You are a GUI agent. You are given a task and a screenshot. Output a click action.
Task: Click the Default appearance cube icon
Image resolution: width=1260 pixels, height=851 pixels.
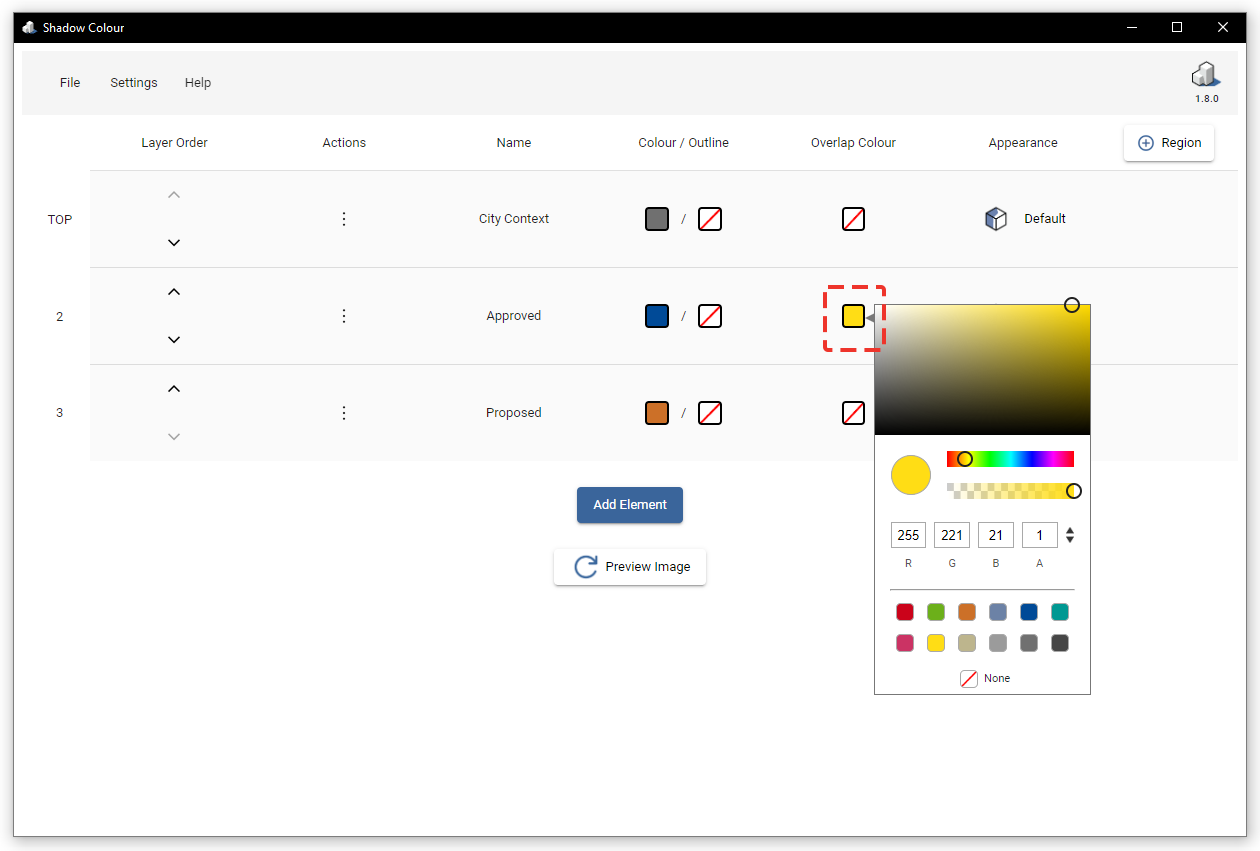(x=996, y=218)
